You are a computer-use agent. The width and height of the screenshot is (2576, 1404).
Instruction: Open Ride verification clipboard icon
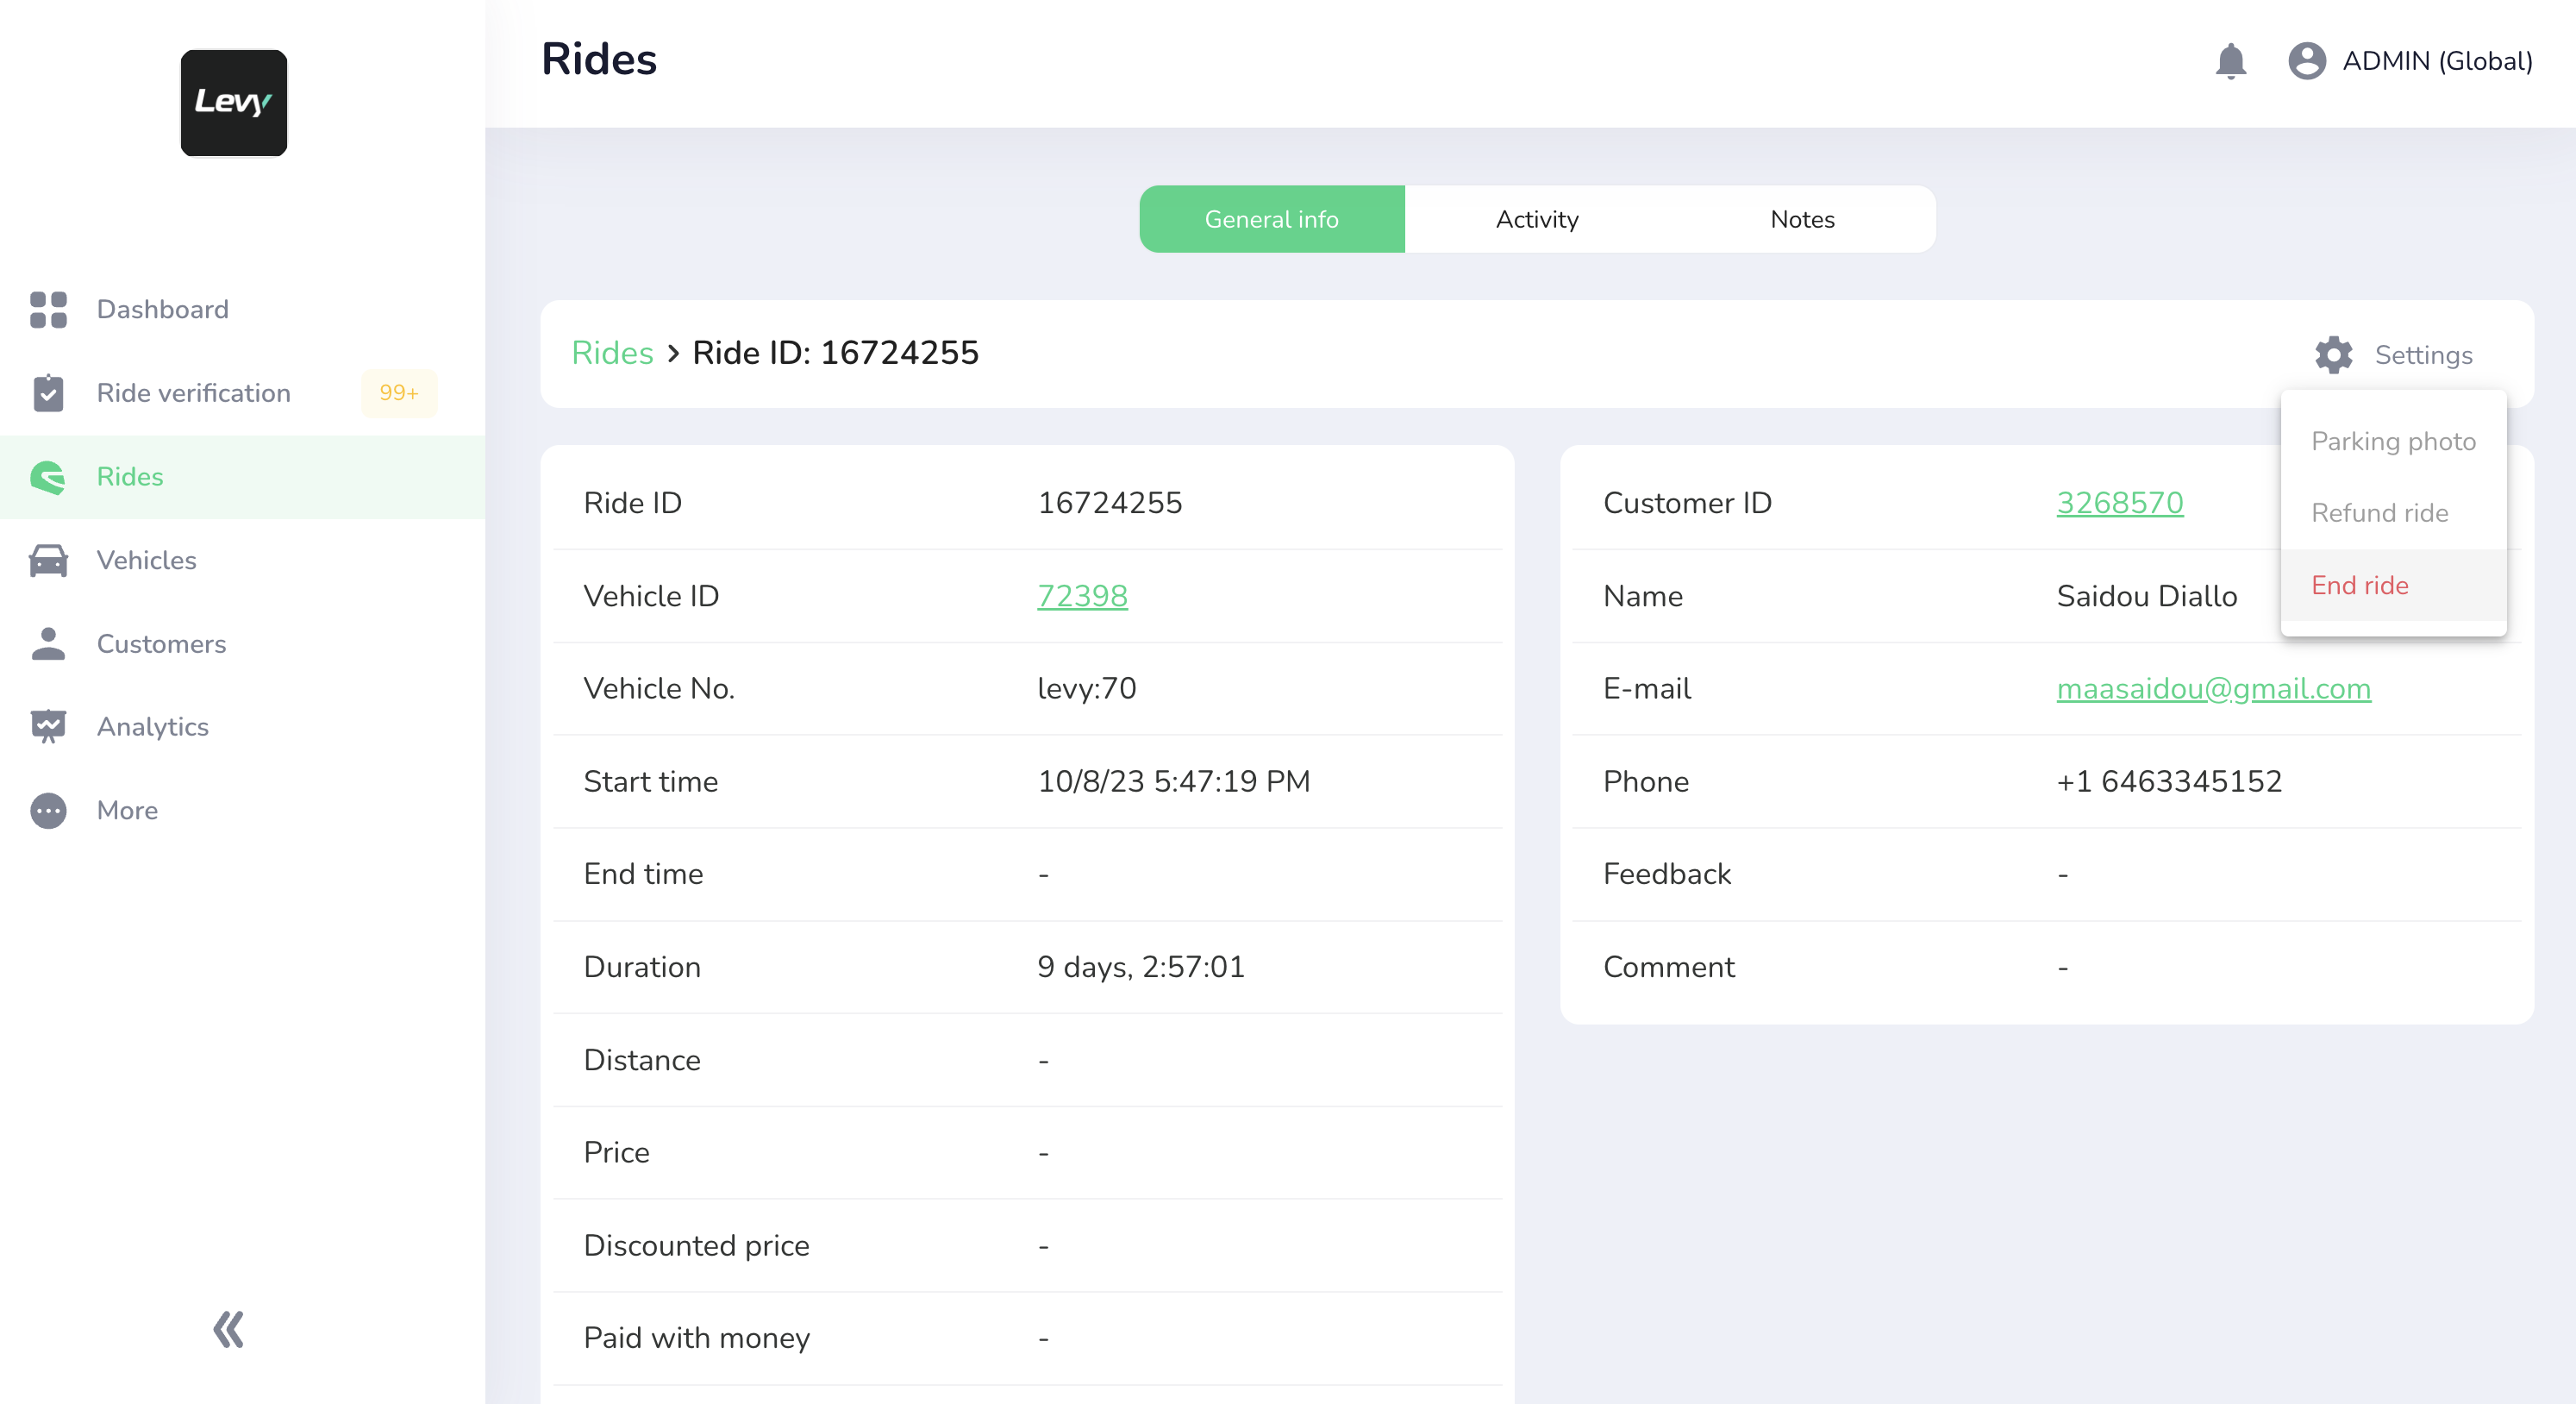pyautogui.click(x=48, y=393)
